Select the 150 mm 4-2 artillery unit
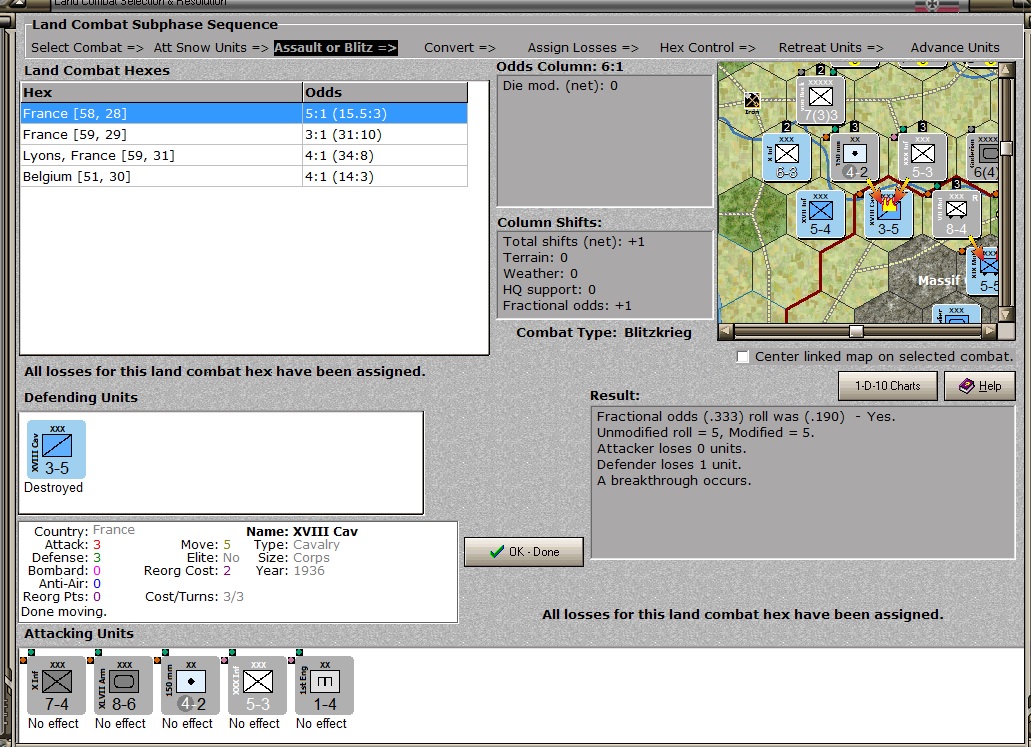Screen dimensions: 1031x747 coord(191,685)
